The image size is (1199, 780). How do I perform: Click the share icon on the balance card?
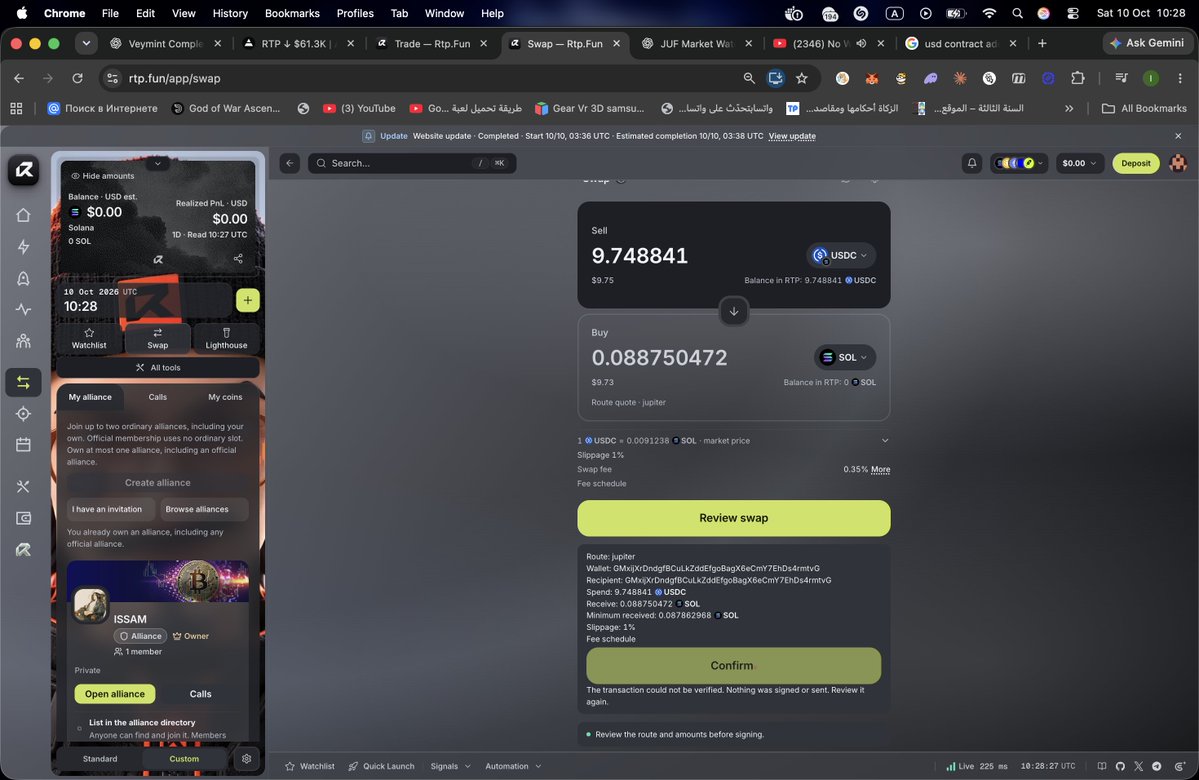coord(238,258)
